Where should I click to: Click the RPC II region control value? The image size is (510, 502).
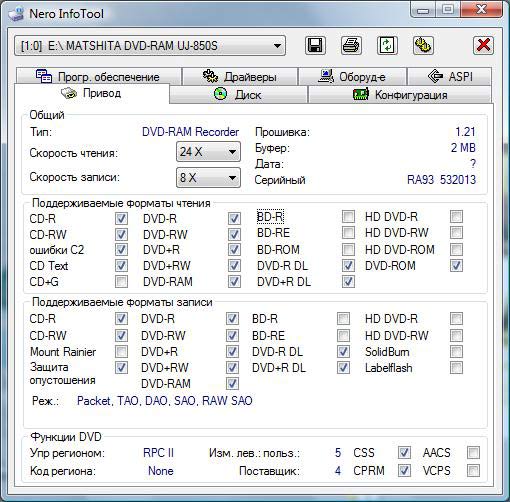coord(158,453)
